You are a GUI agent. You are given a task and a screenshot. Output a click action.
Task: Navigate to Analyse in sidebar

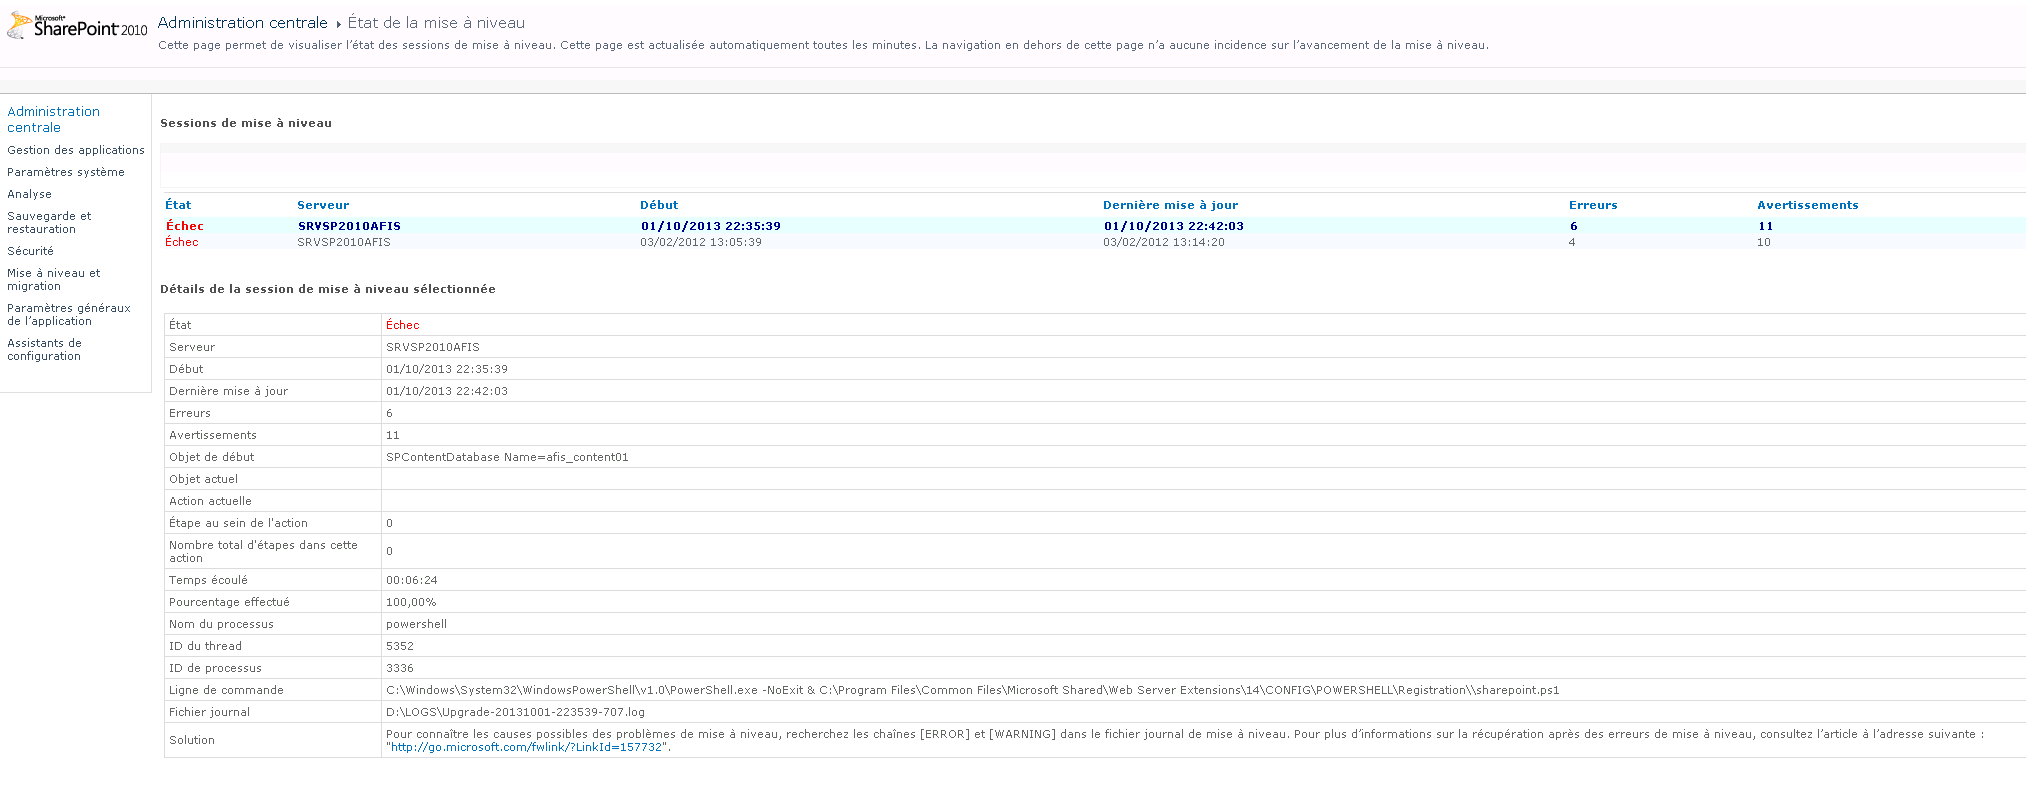(x=29, y=194)
